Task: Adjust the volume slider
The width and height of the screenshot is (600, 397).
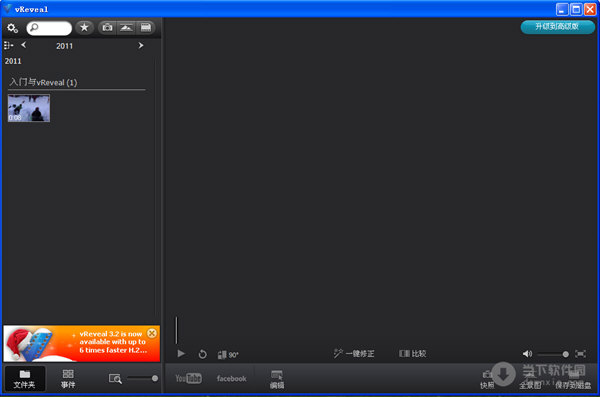Action: 553,355
